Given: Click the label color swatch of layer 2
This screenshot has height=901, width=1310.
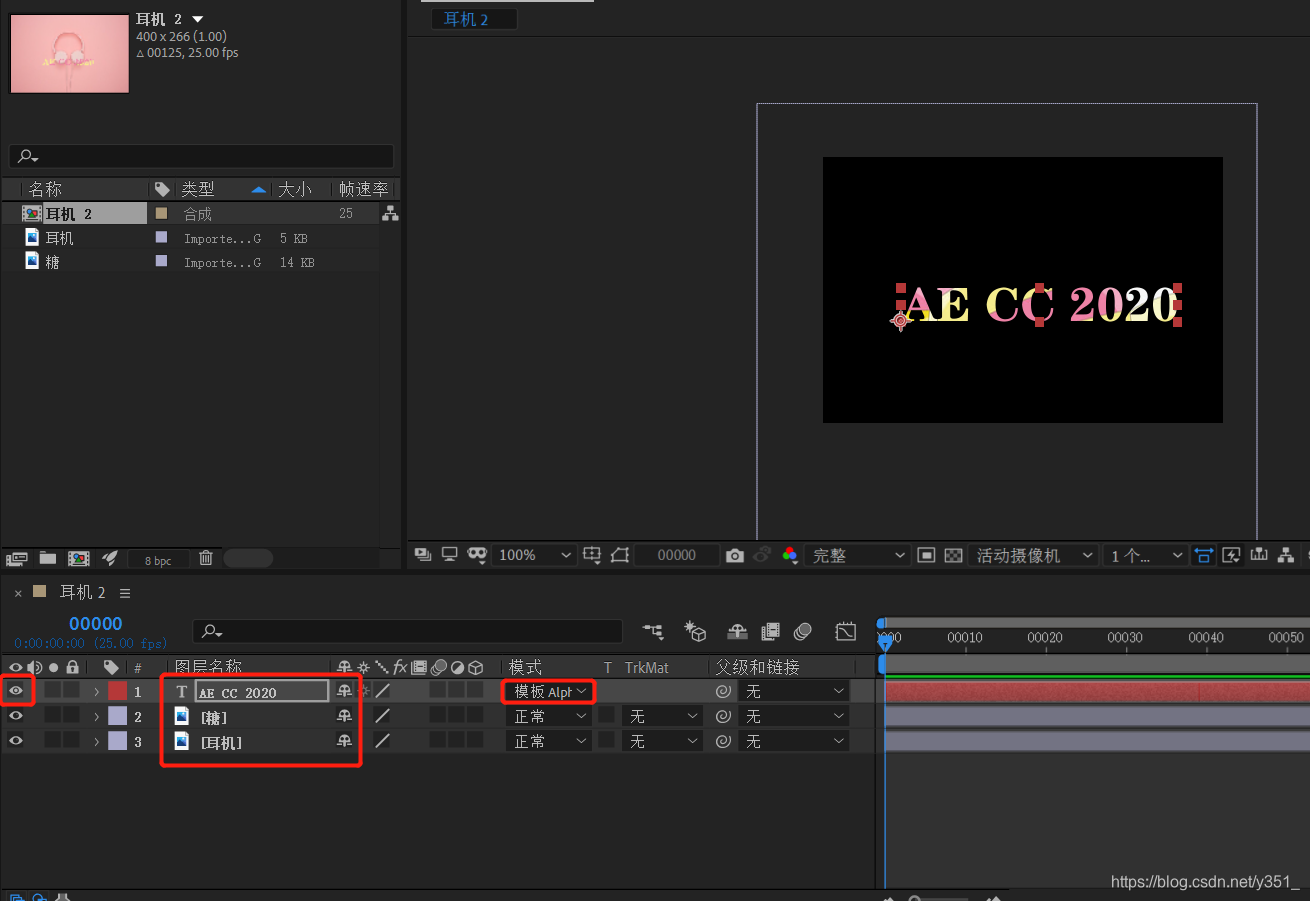Looking at the screenshot, I should click(x=118, y=716).
